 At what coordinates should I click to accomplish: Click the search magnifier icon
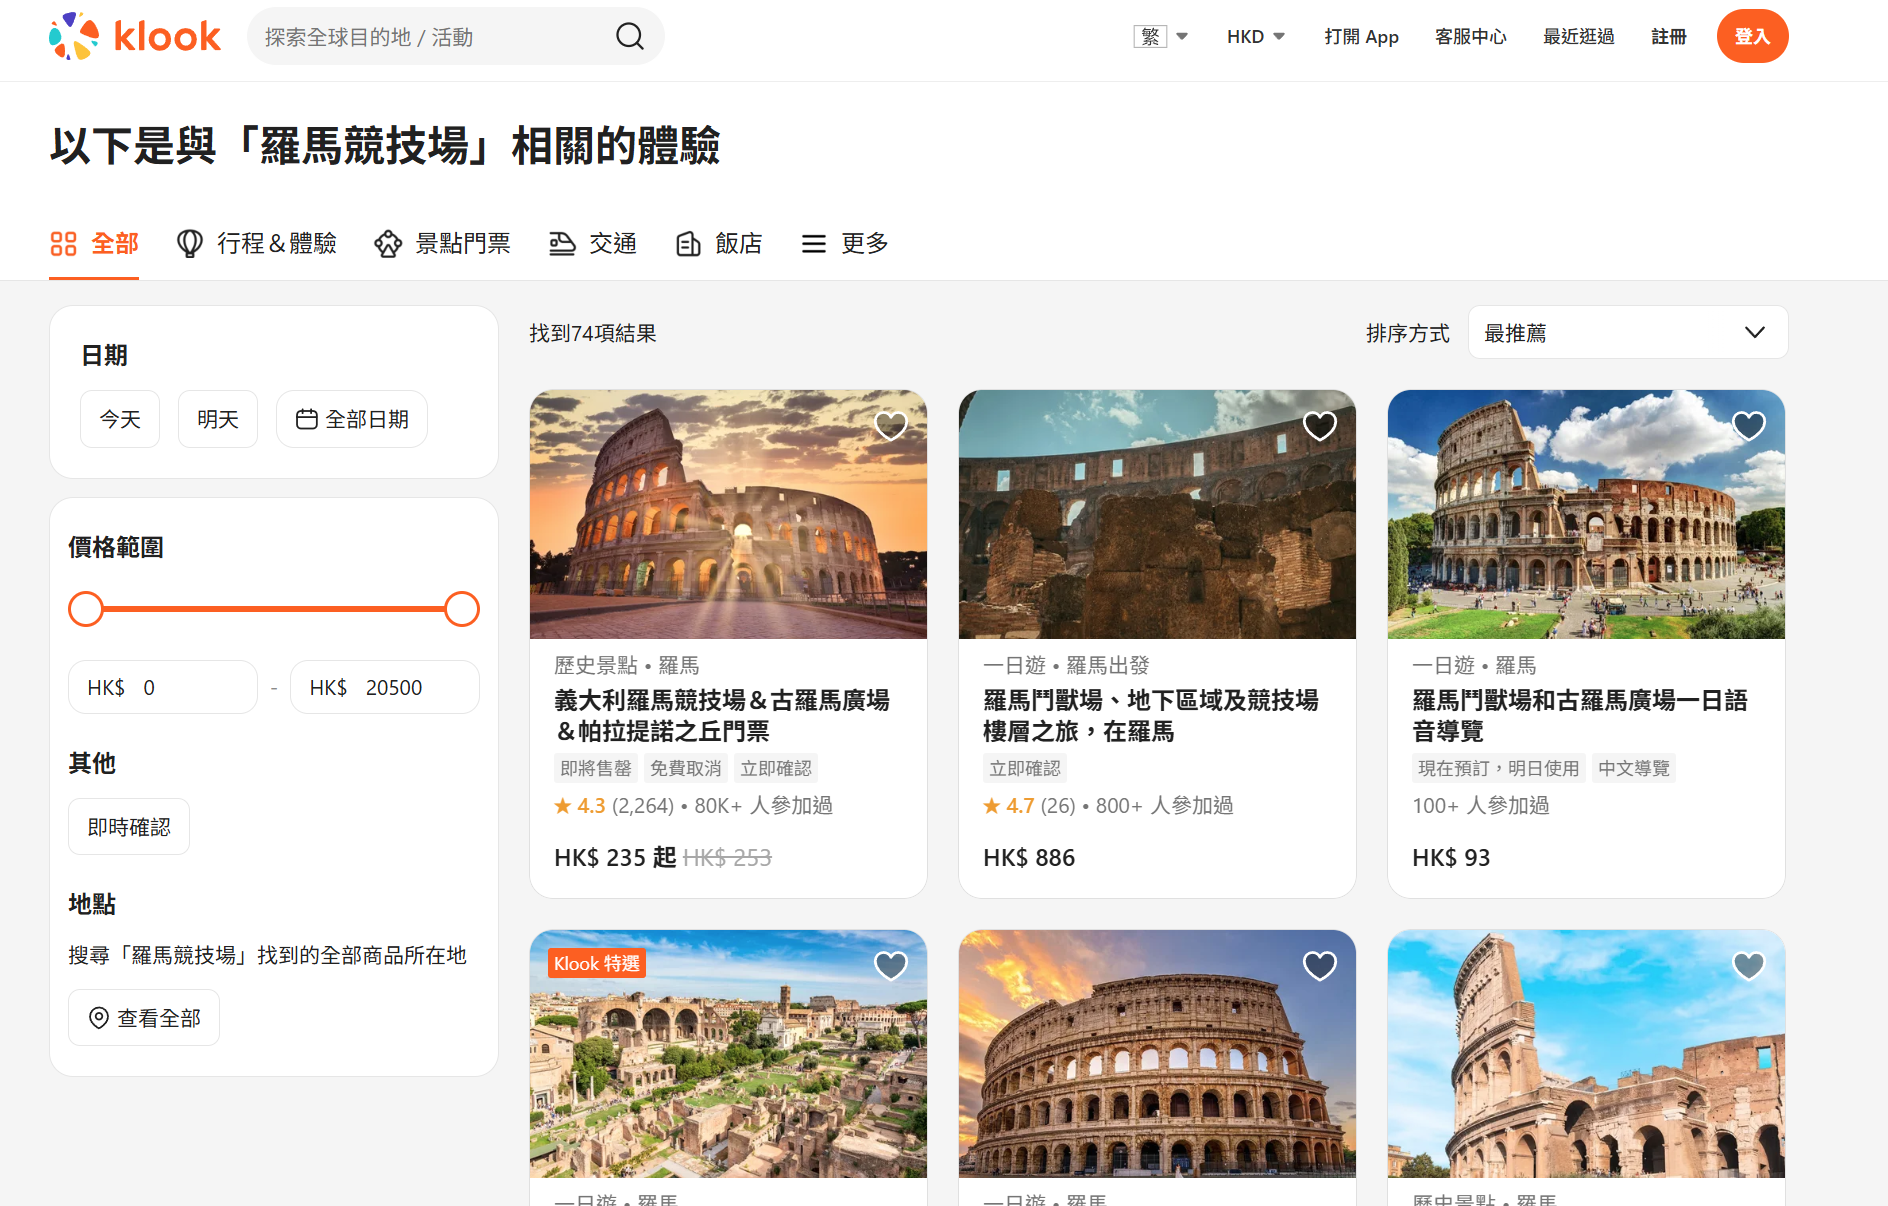pos(629,37)
